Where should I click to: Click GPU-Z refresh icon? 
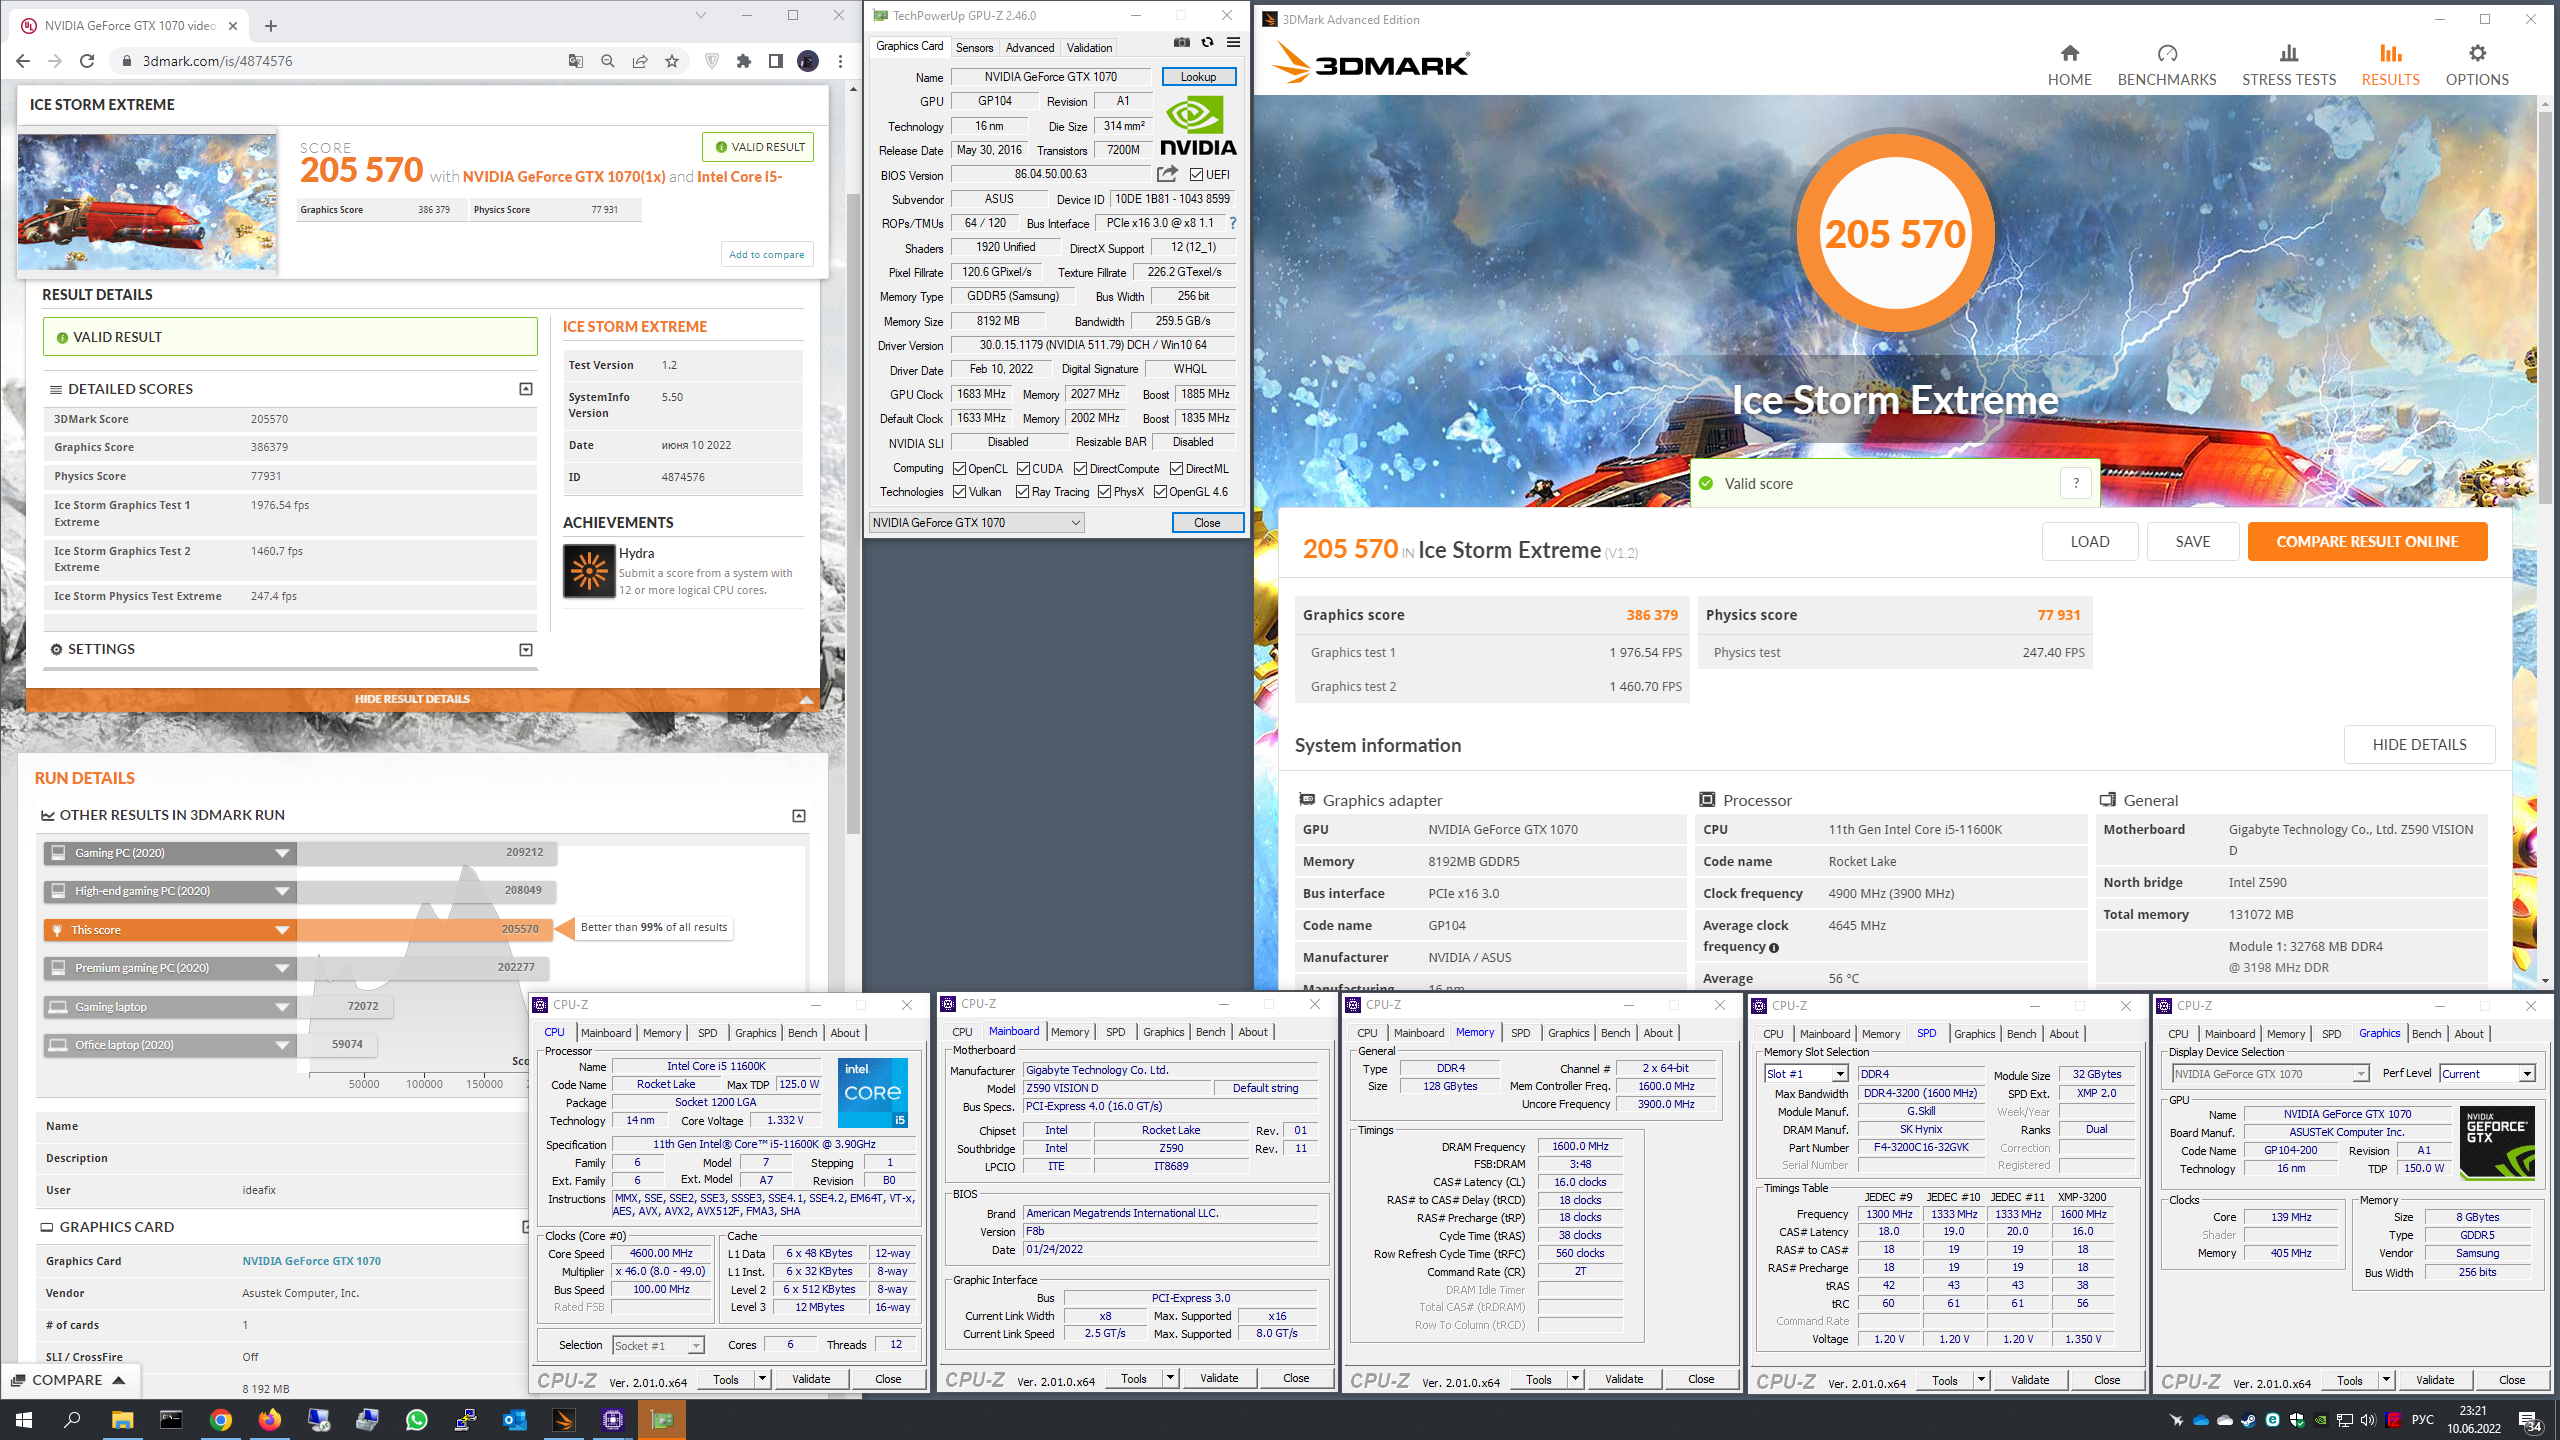(x=1207, y=43)
